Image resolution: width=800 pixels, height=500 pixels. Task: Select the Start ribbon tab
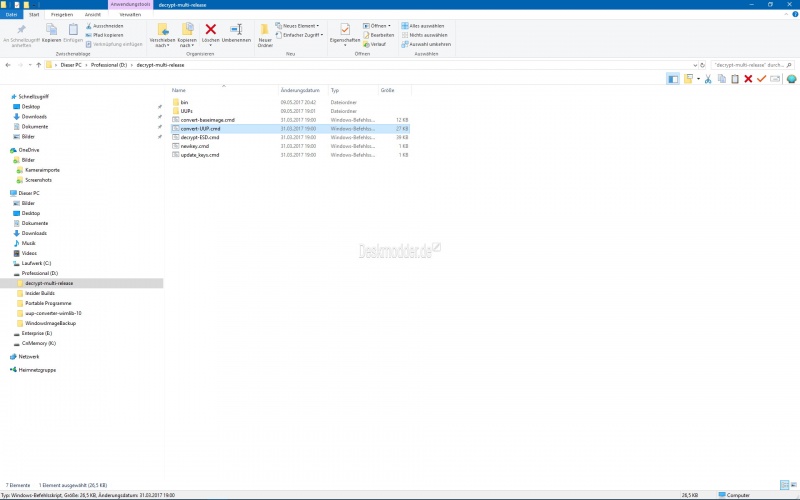34,14
